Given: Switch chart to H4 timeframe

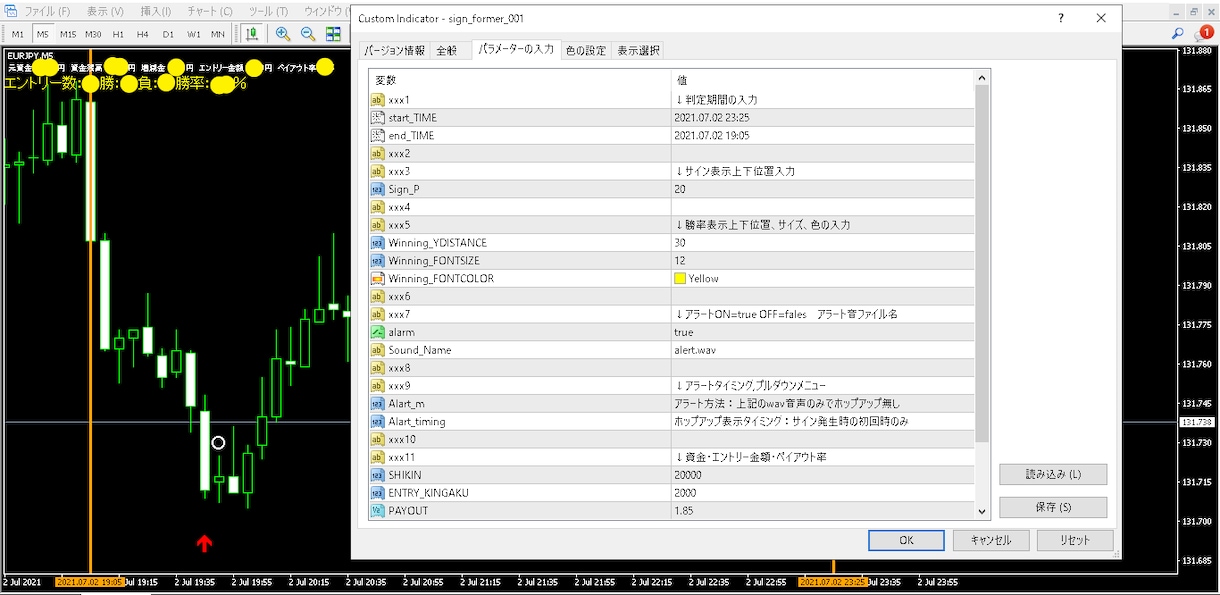Looking at the screenshot, I should pos(143,34).
